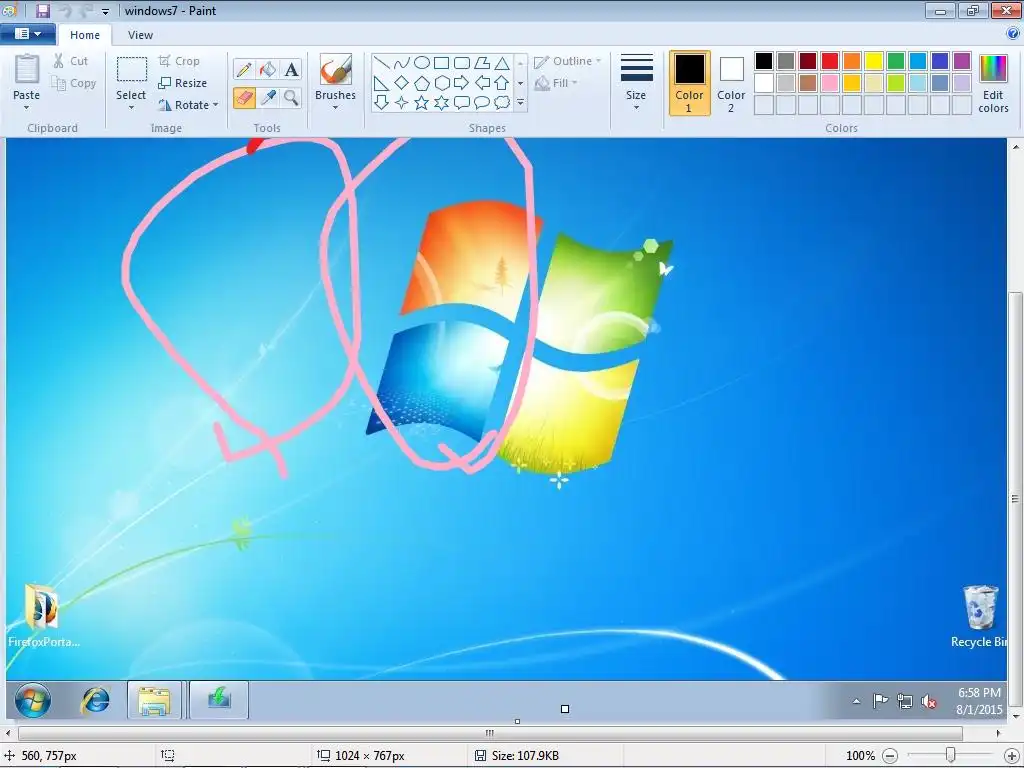Choose the Down arrow shape
Screen dimensions: 1024x768
tap(381, 103)
